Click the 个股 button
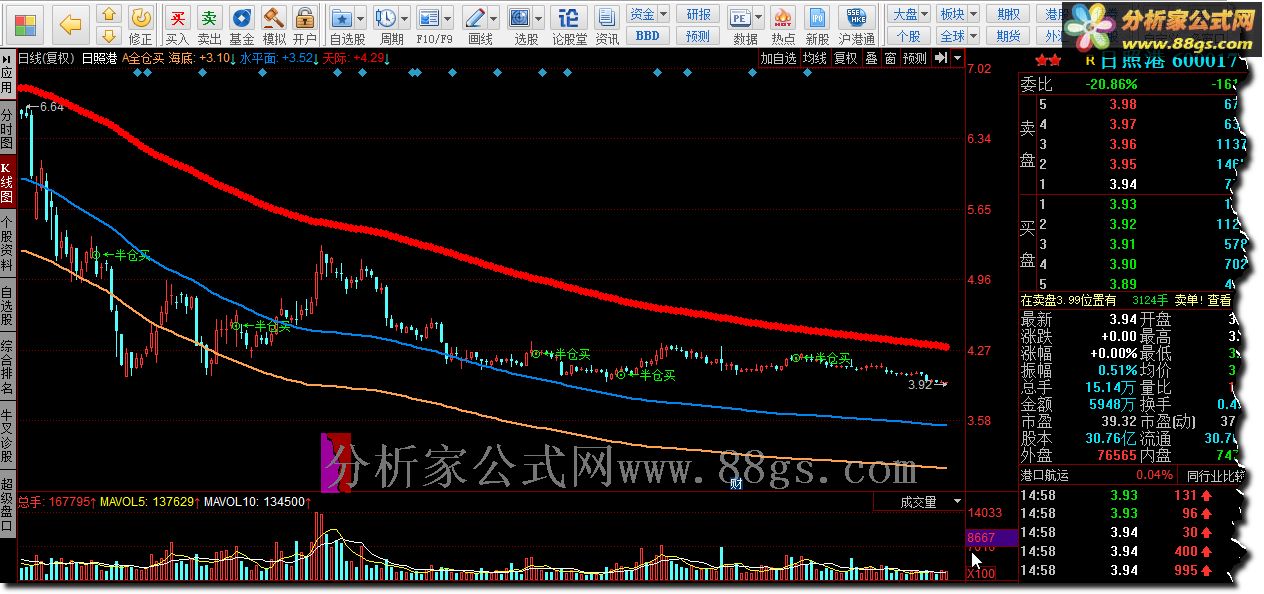Viewport: 1264px width, 594px height. pyautogui.click(x=908, y=36)
